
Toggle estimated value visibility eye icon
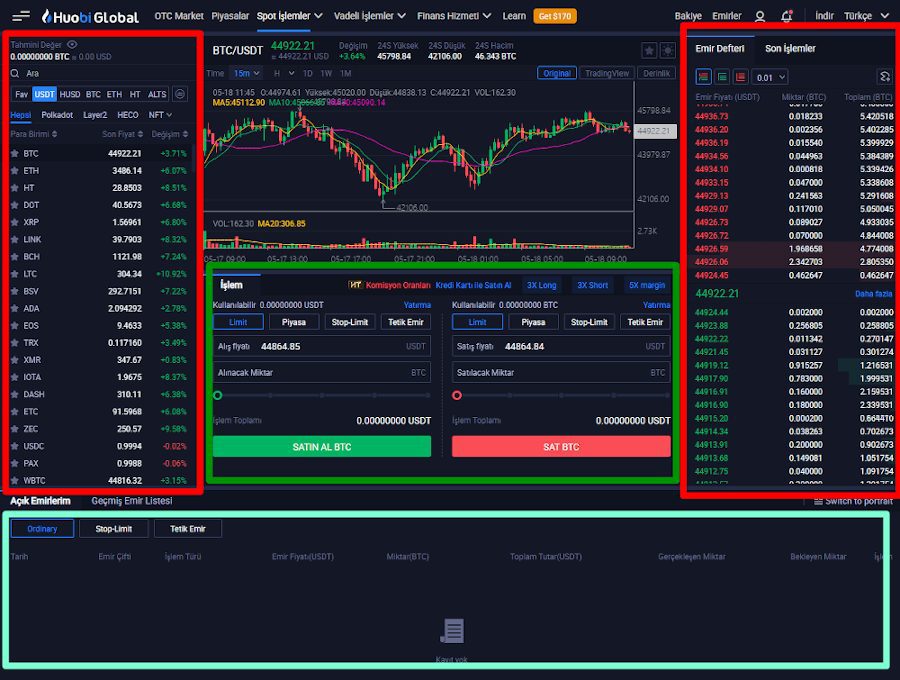pyautogui.click(x=72, y=44)
